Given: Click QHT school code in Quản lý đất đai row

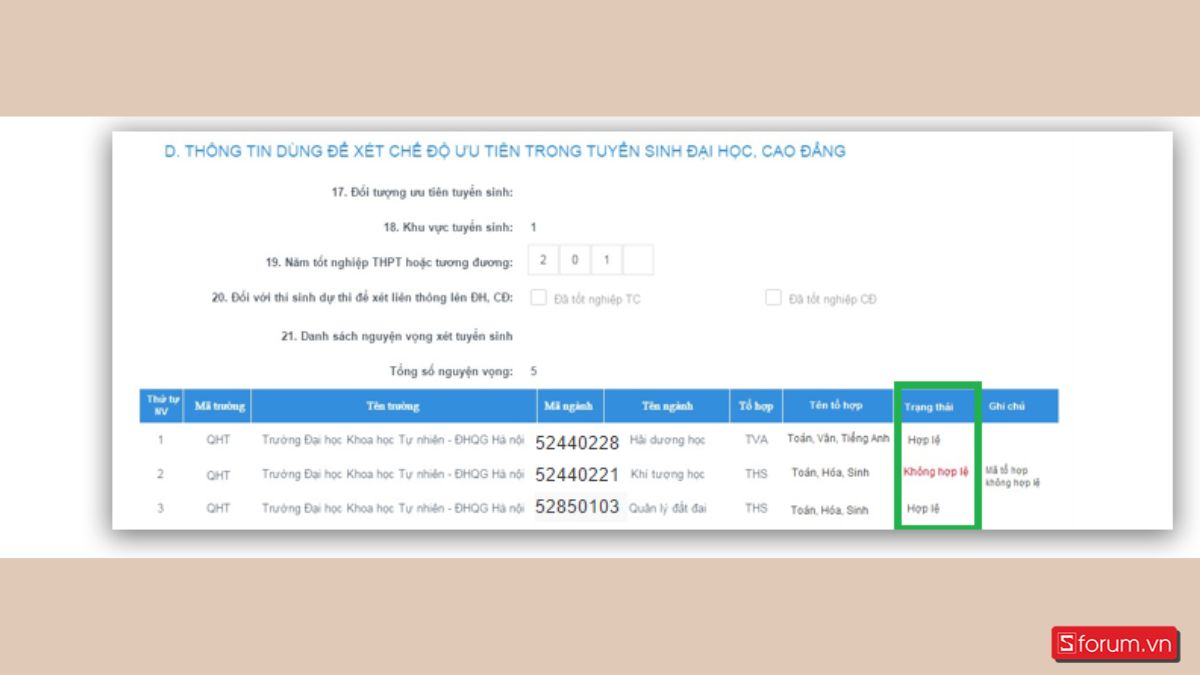Looking at the screenshot, I should click(218, 508).
